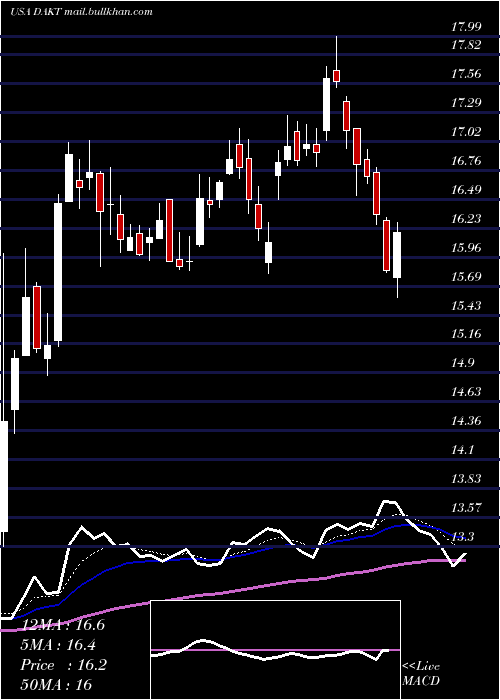This screenshot has height=700, width=500.
Task: Click the 17.99 price axis label
Action: (x=466, y=27)
